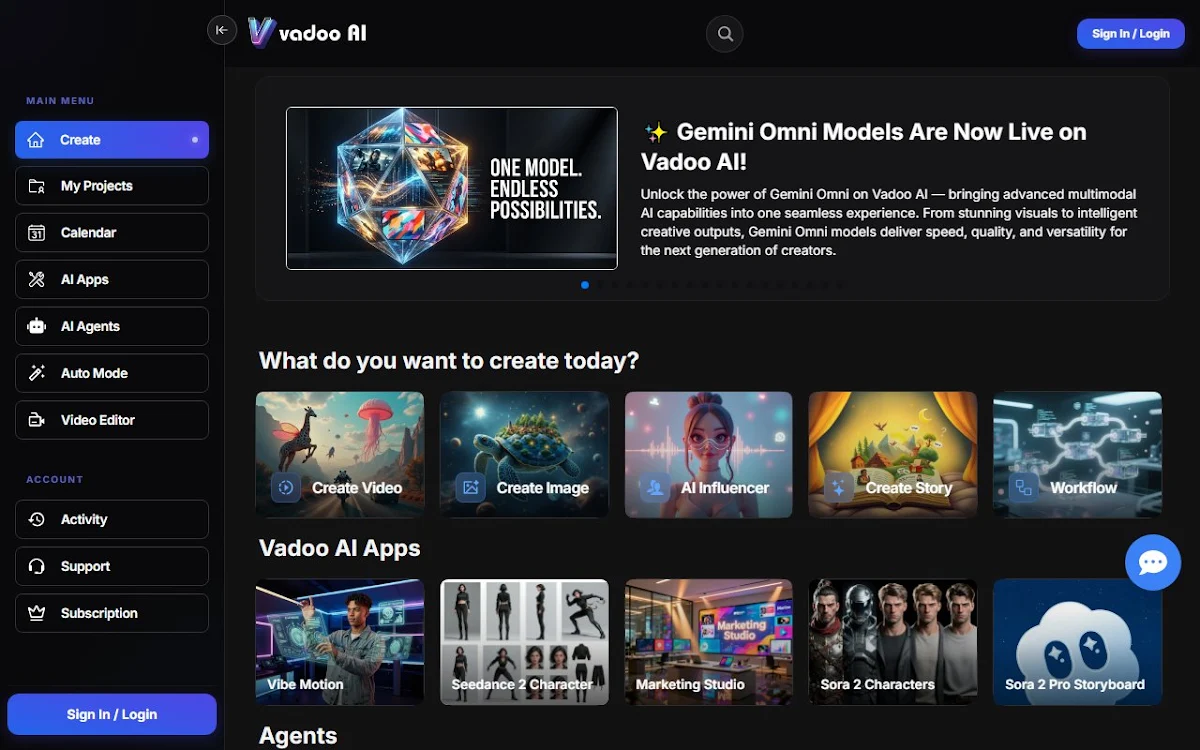Click the Vadoo AI logo
The width and height of the screenshot is (1200, 750).
pos(307,33)
